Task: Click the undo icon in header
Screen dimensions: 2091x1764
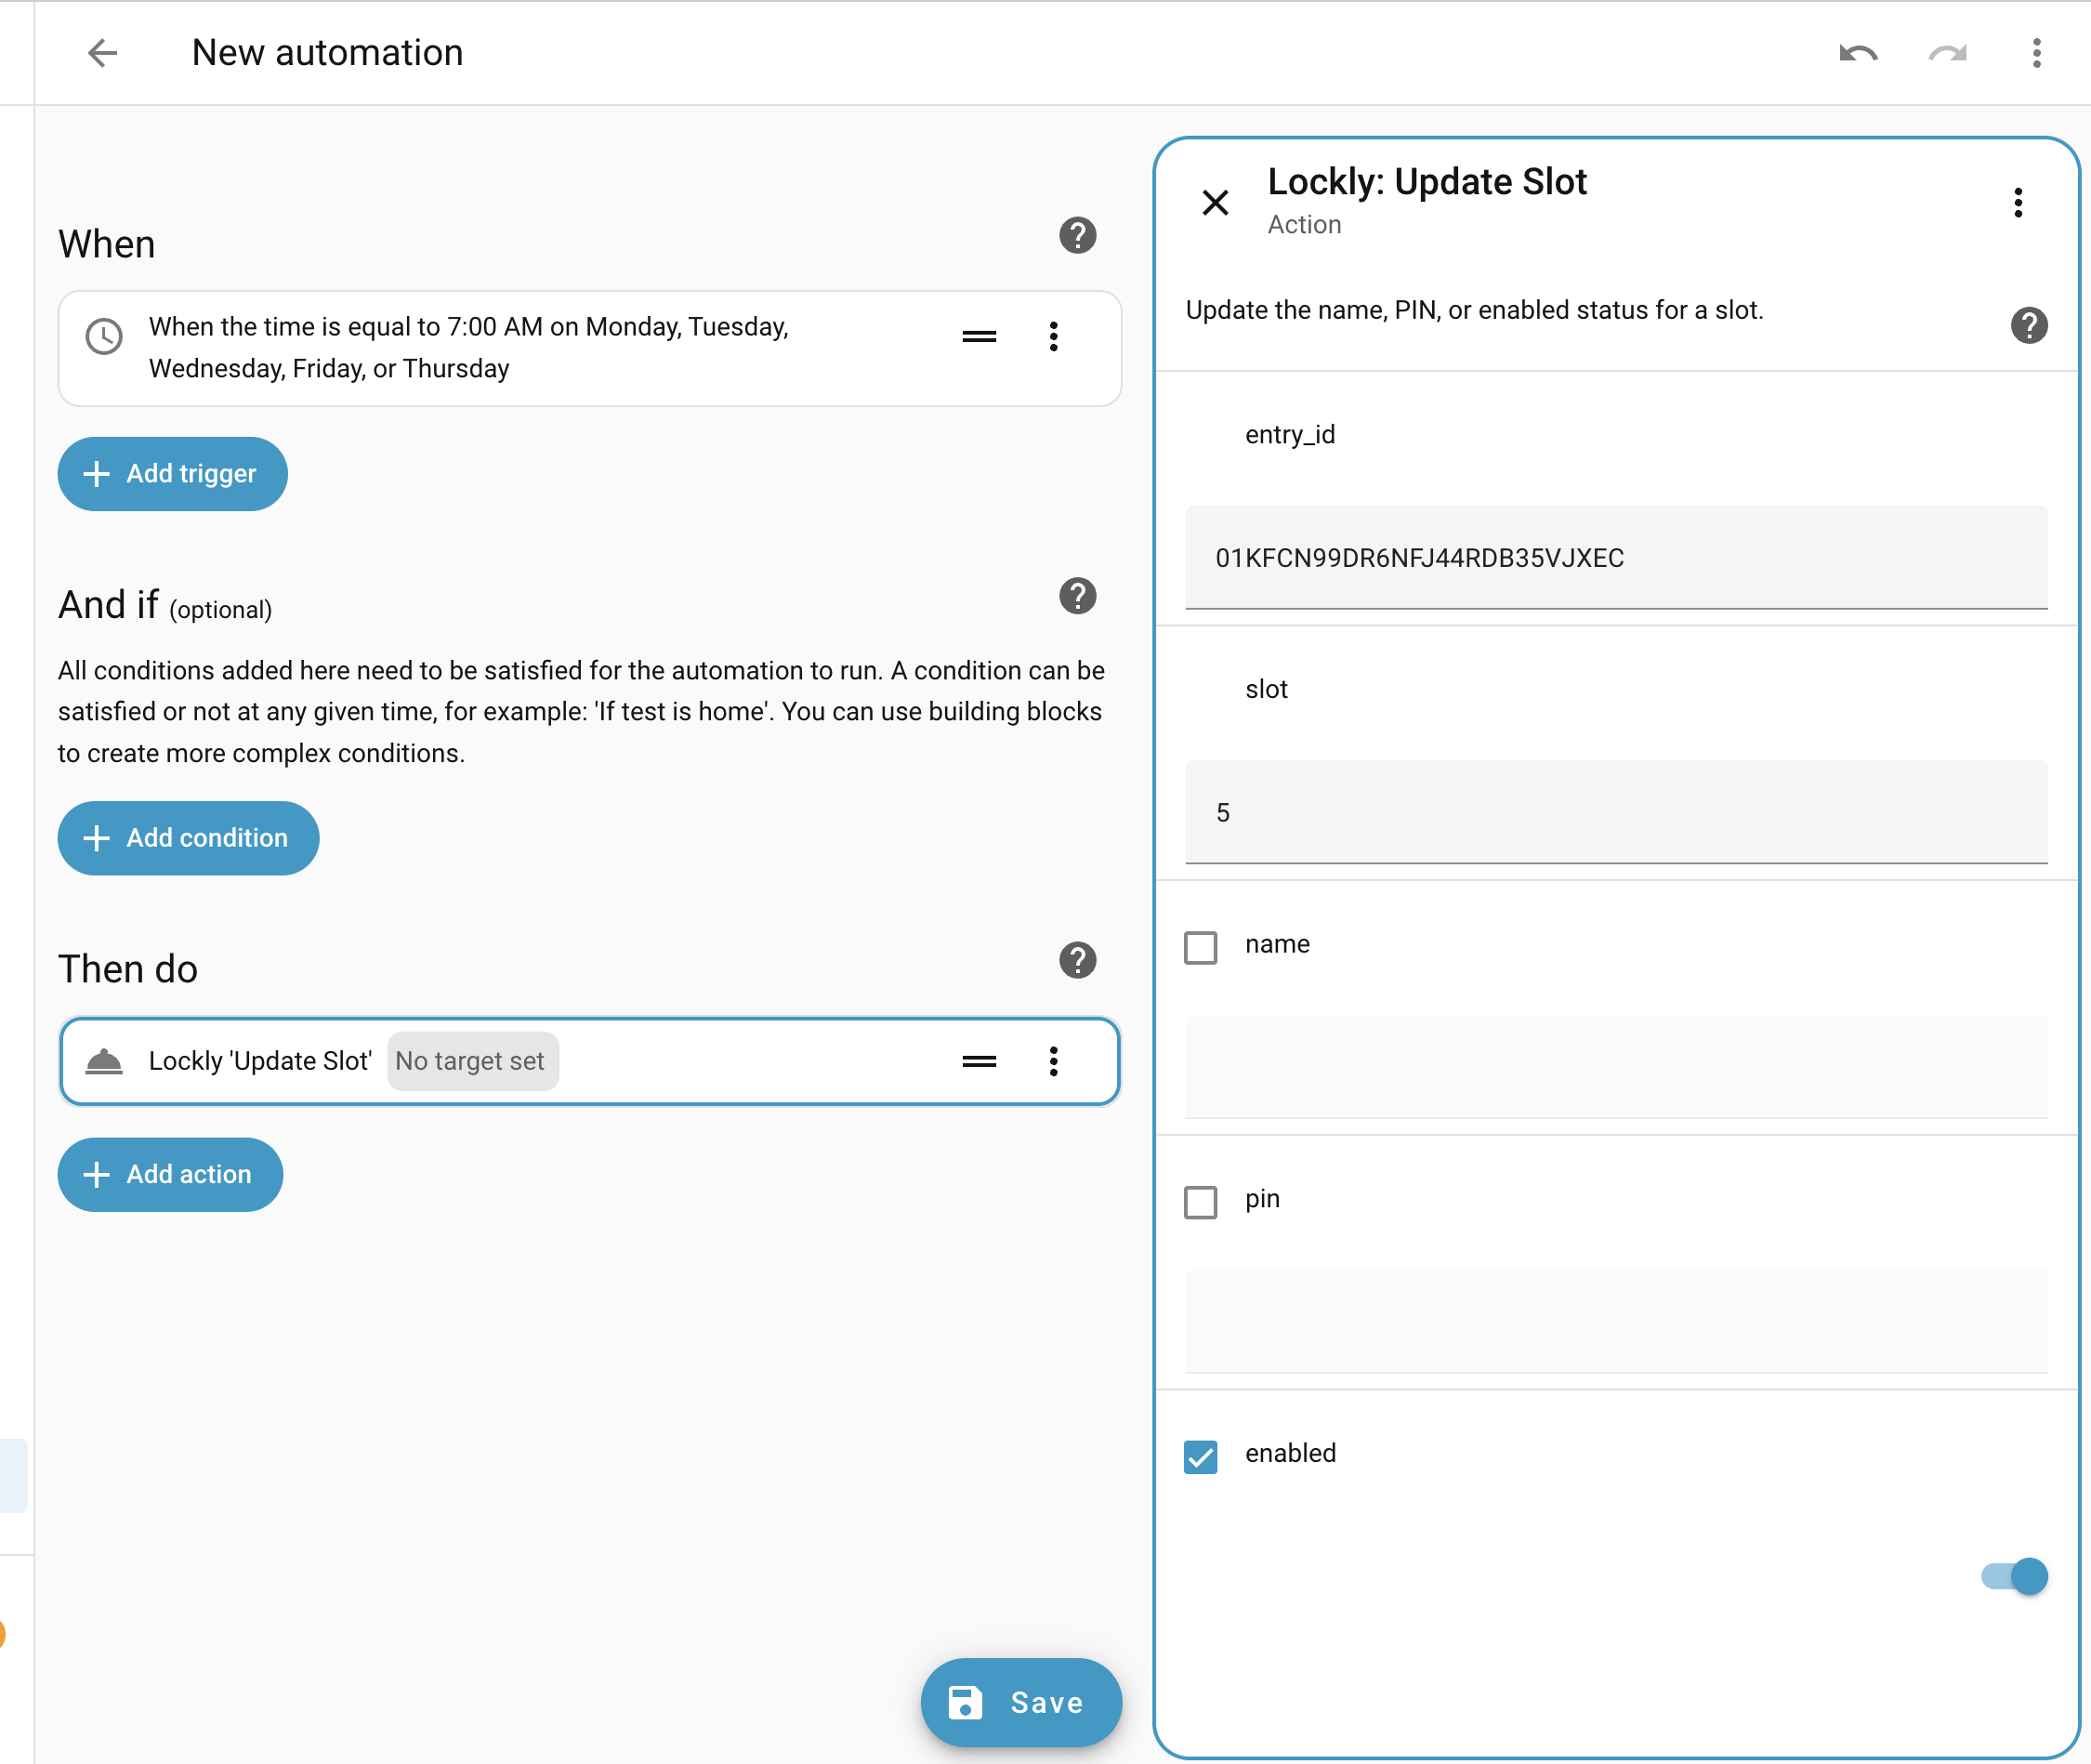Action: [x=1858, y=53]
